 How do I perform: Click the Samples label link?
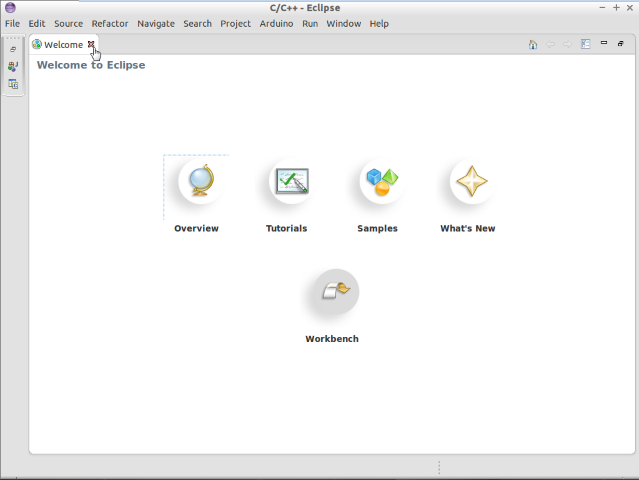377,228
